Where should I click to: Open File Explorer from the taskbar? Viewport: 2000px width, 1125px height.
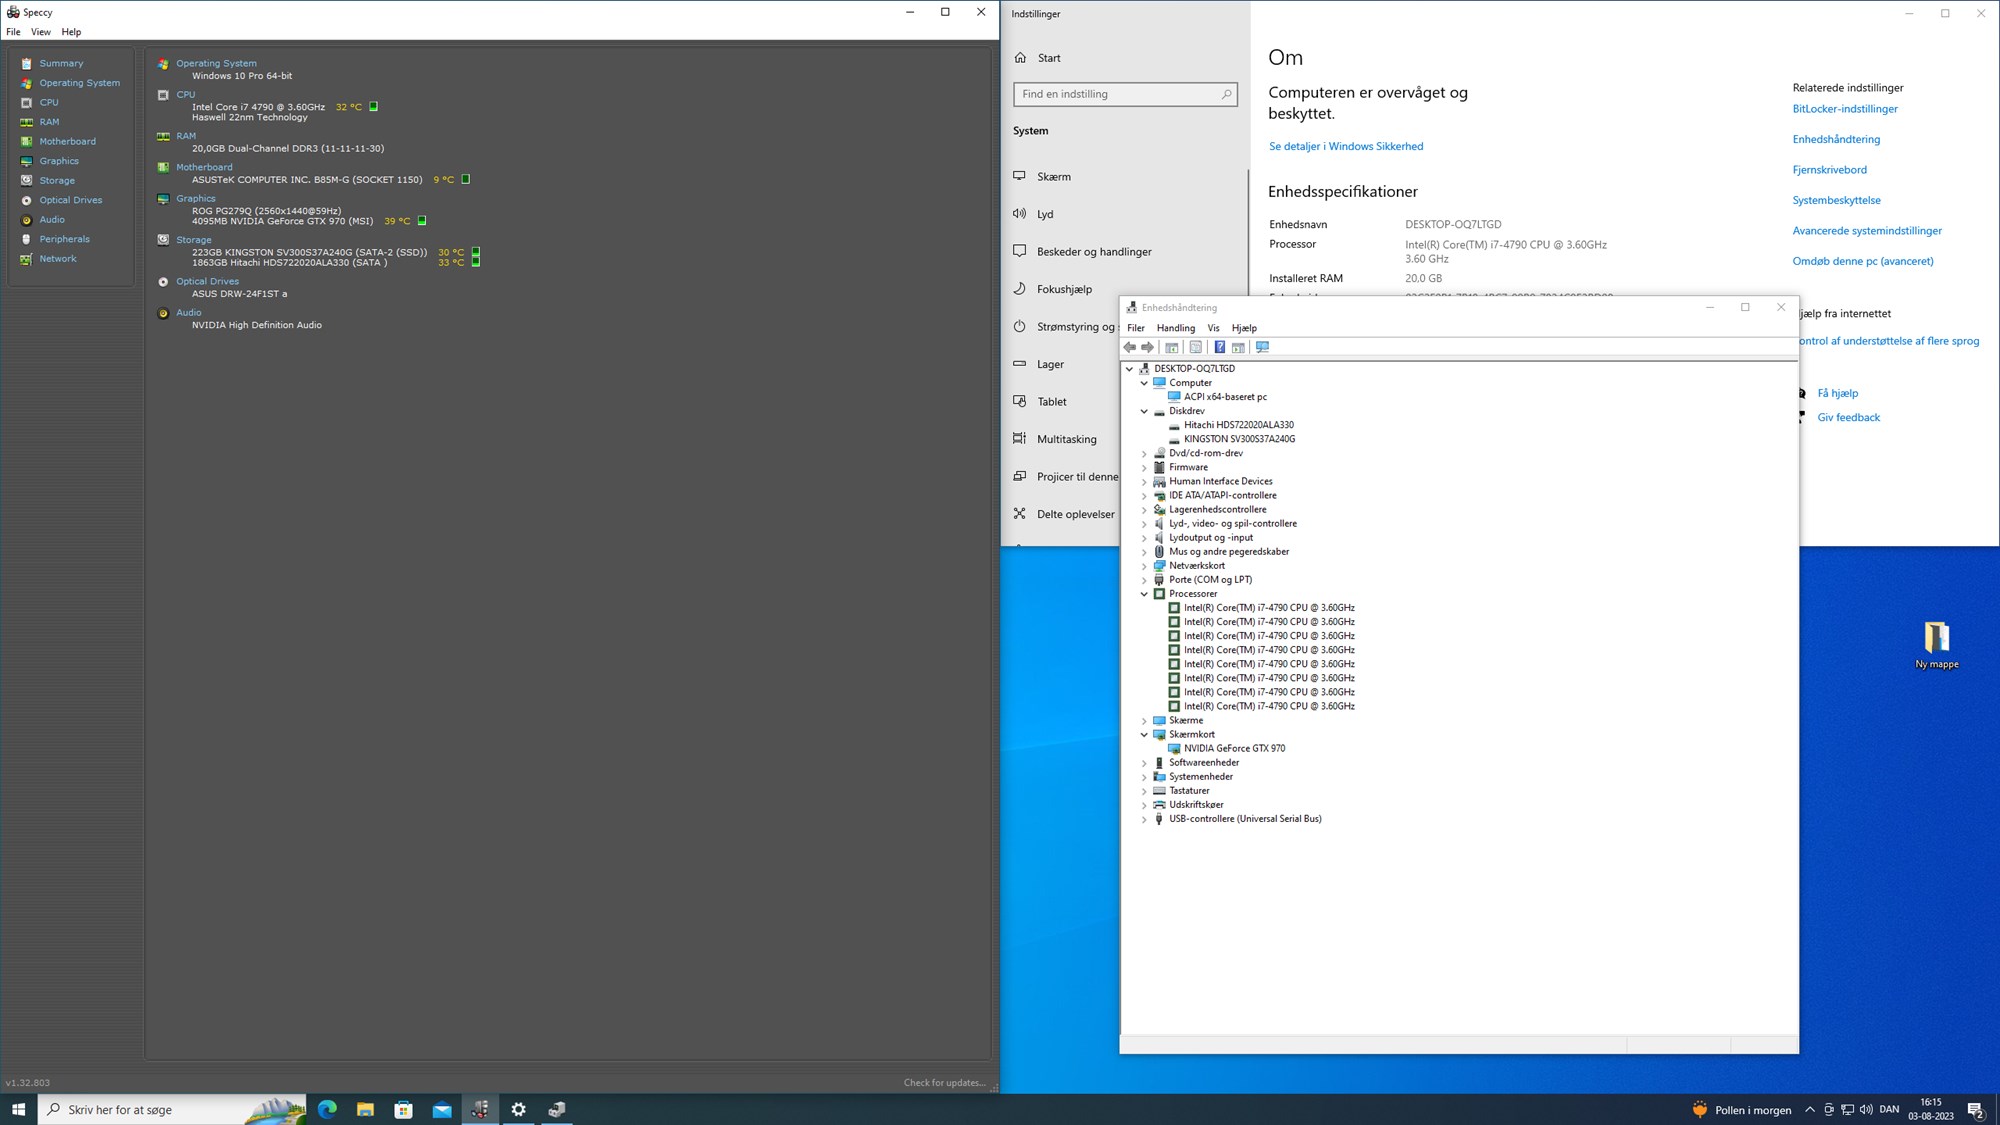365,1109
